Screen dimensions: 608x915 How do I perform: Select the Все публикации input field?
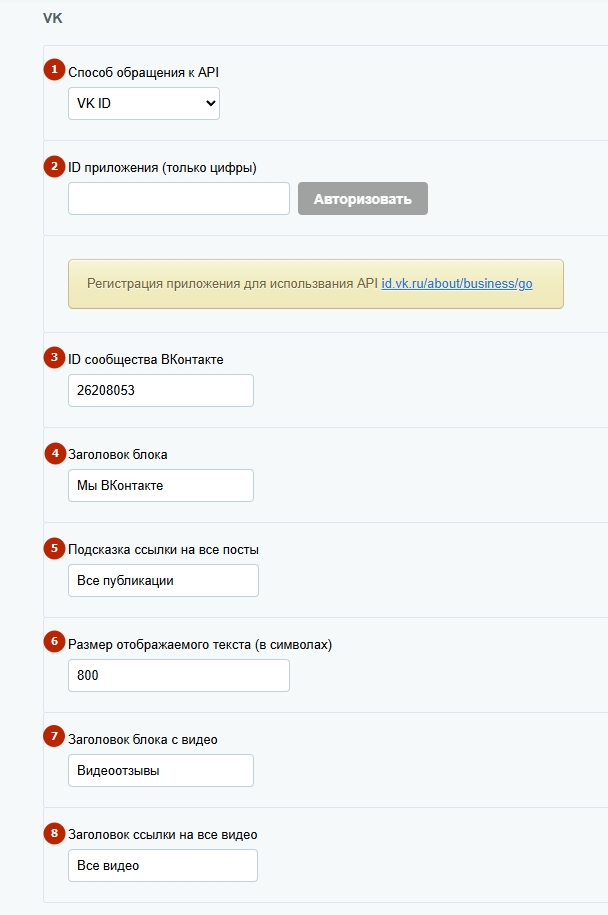pyautogui.click(x=163, y=580)
